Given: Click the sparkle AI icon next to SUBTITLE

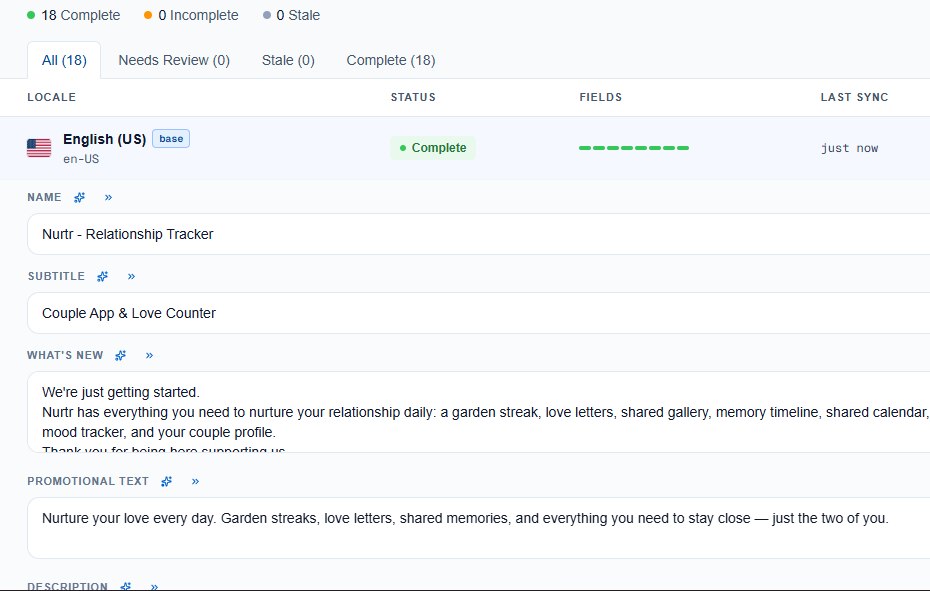Looking at the screenshot, I should point(103,277).
